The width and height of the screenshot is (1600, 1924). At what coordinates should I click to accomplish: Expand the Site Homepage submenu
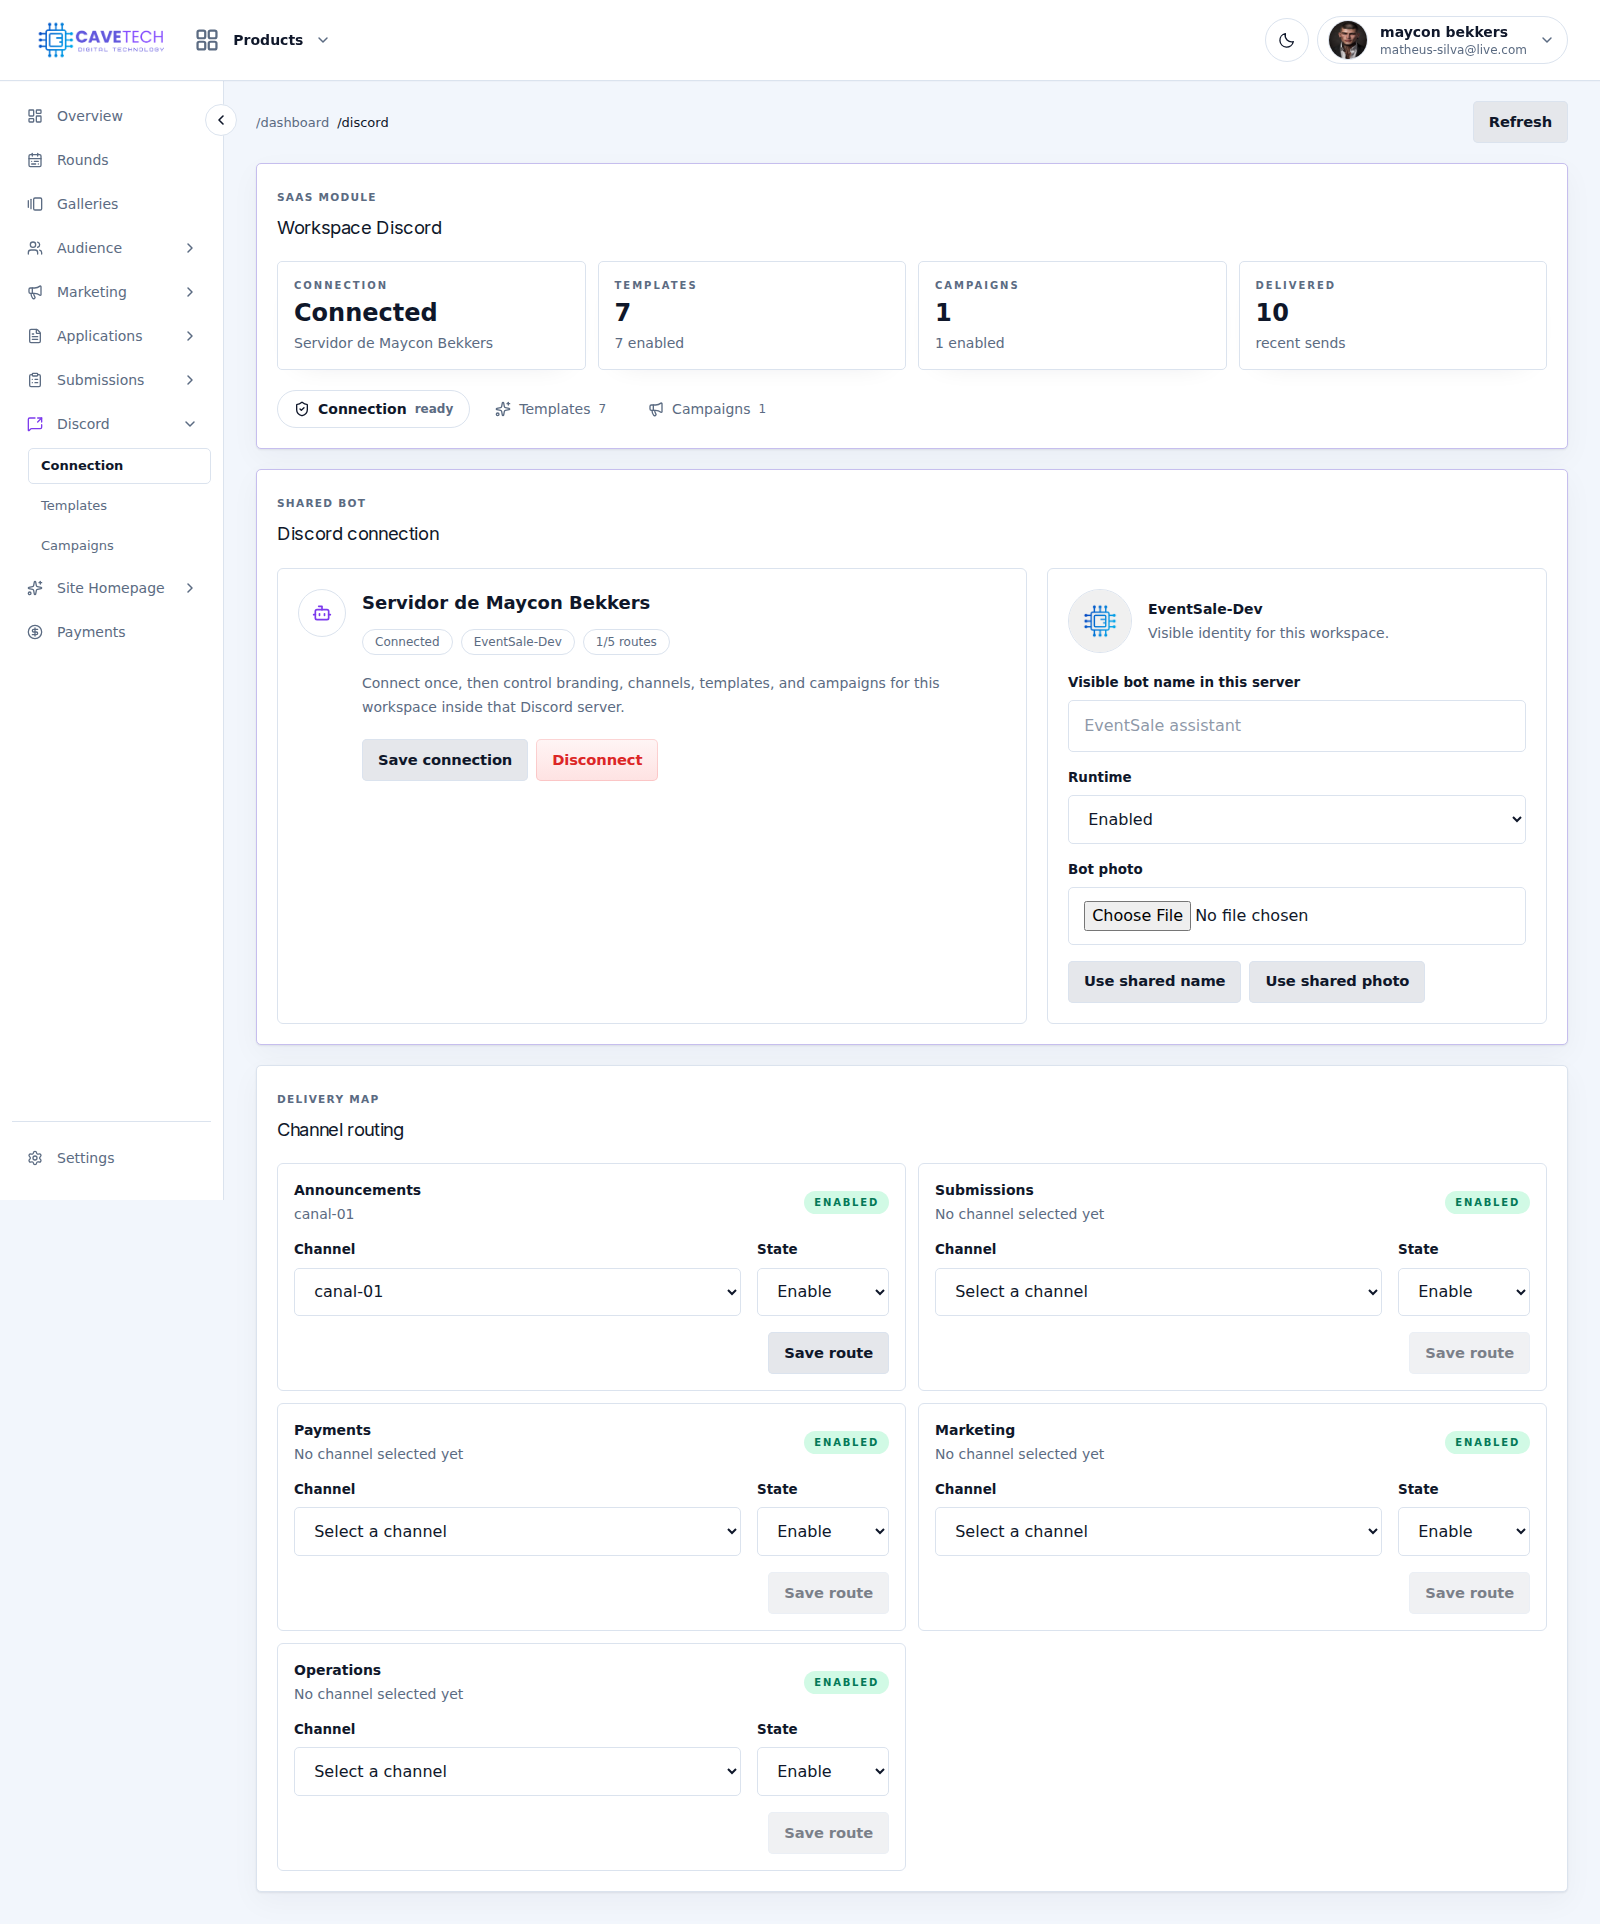point(190,588)
